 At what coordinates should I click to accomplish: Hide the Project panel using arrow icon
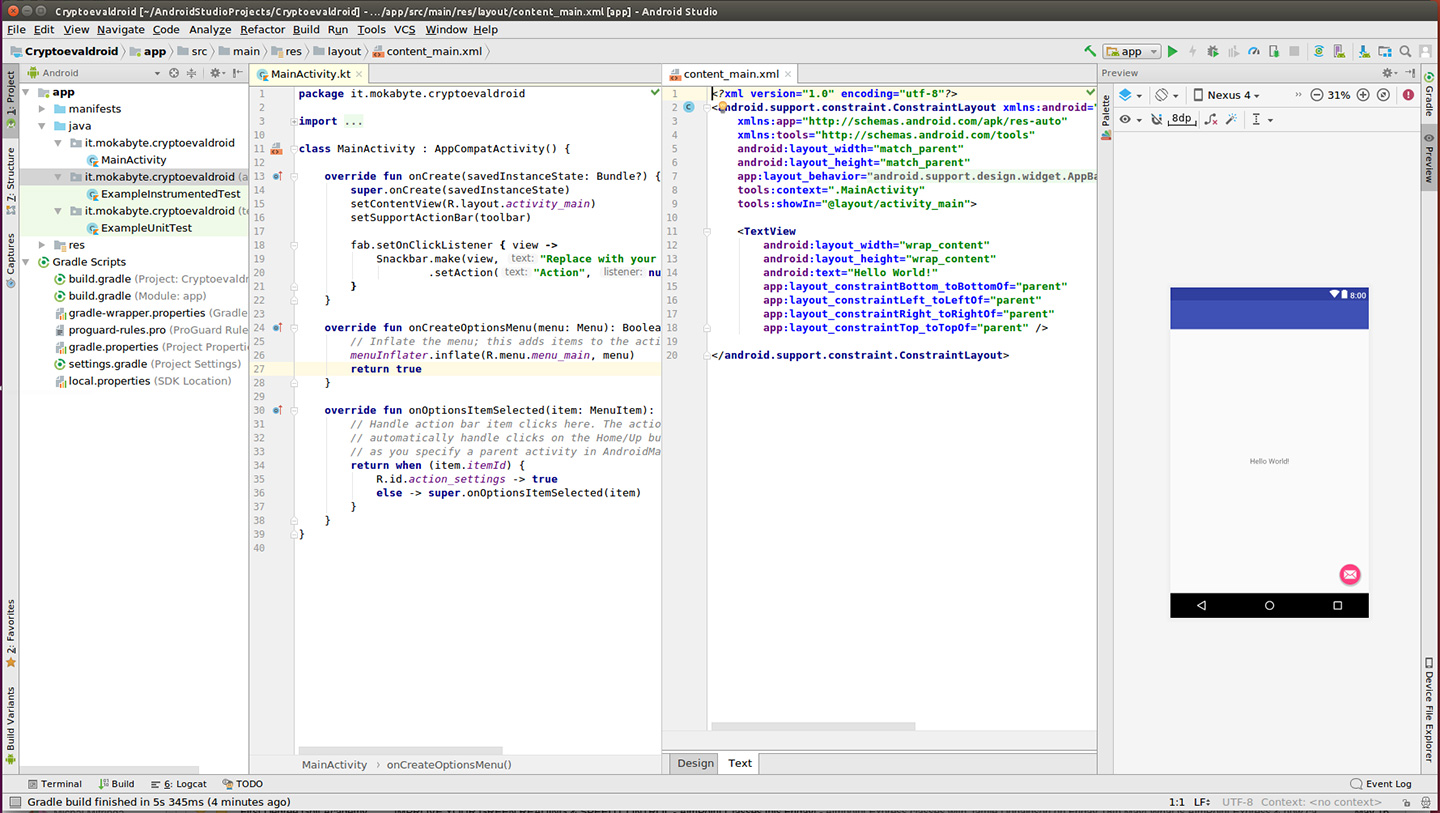[237, 73]
